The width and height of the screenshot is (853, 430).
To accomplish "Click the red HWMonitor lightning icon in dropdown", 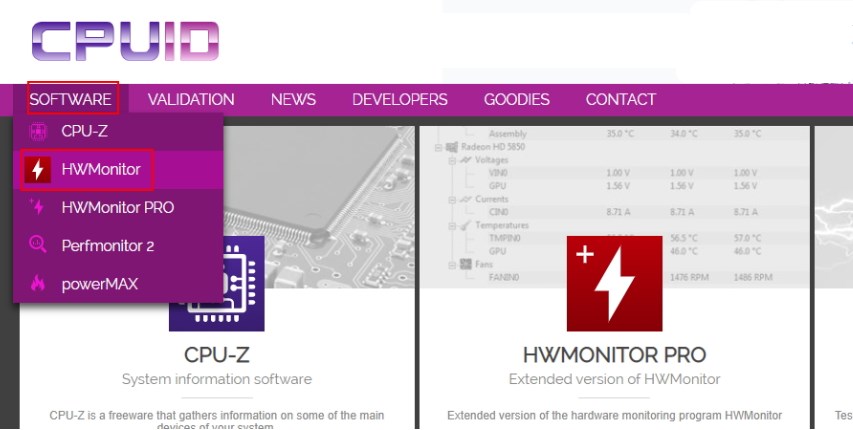I will coord(38,170).
